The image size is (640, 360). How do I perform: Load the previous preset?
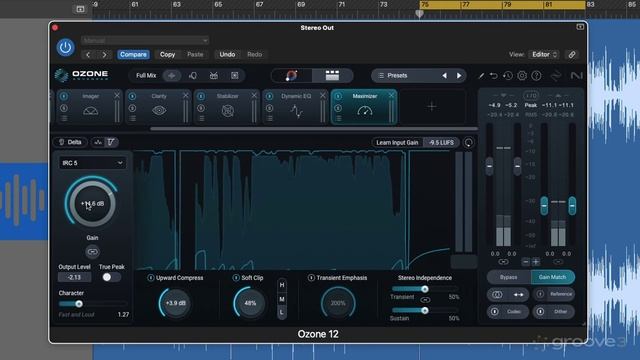click(x=444, y=76)
